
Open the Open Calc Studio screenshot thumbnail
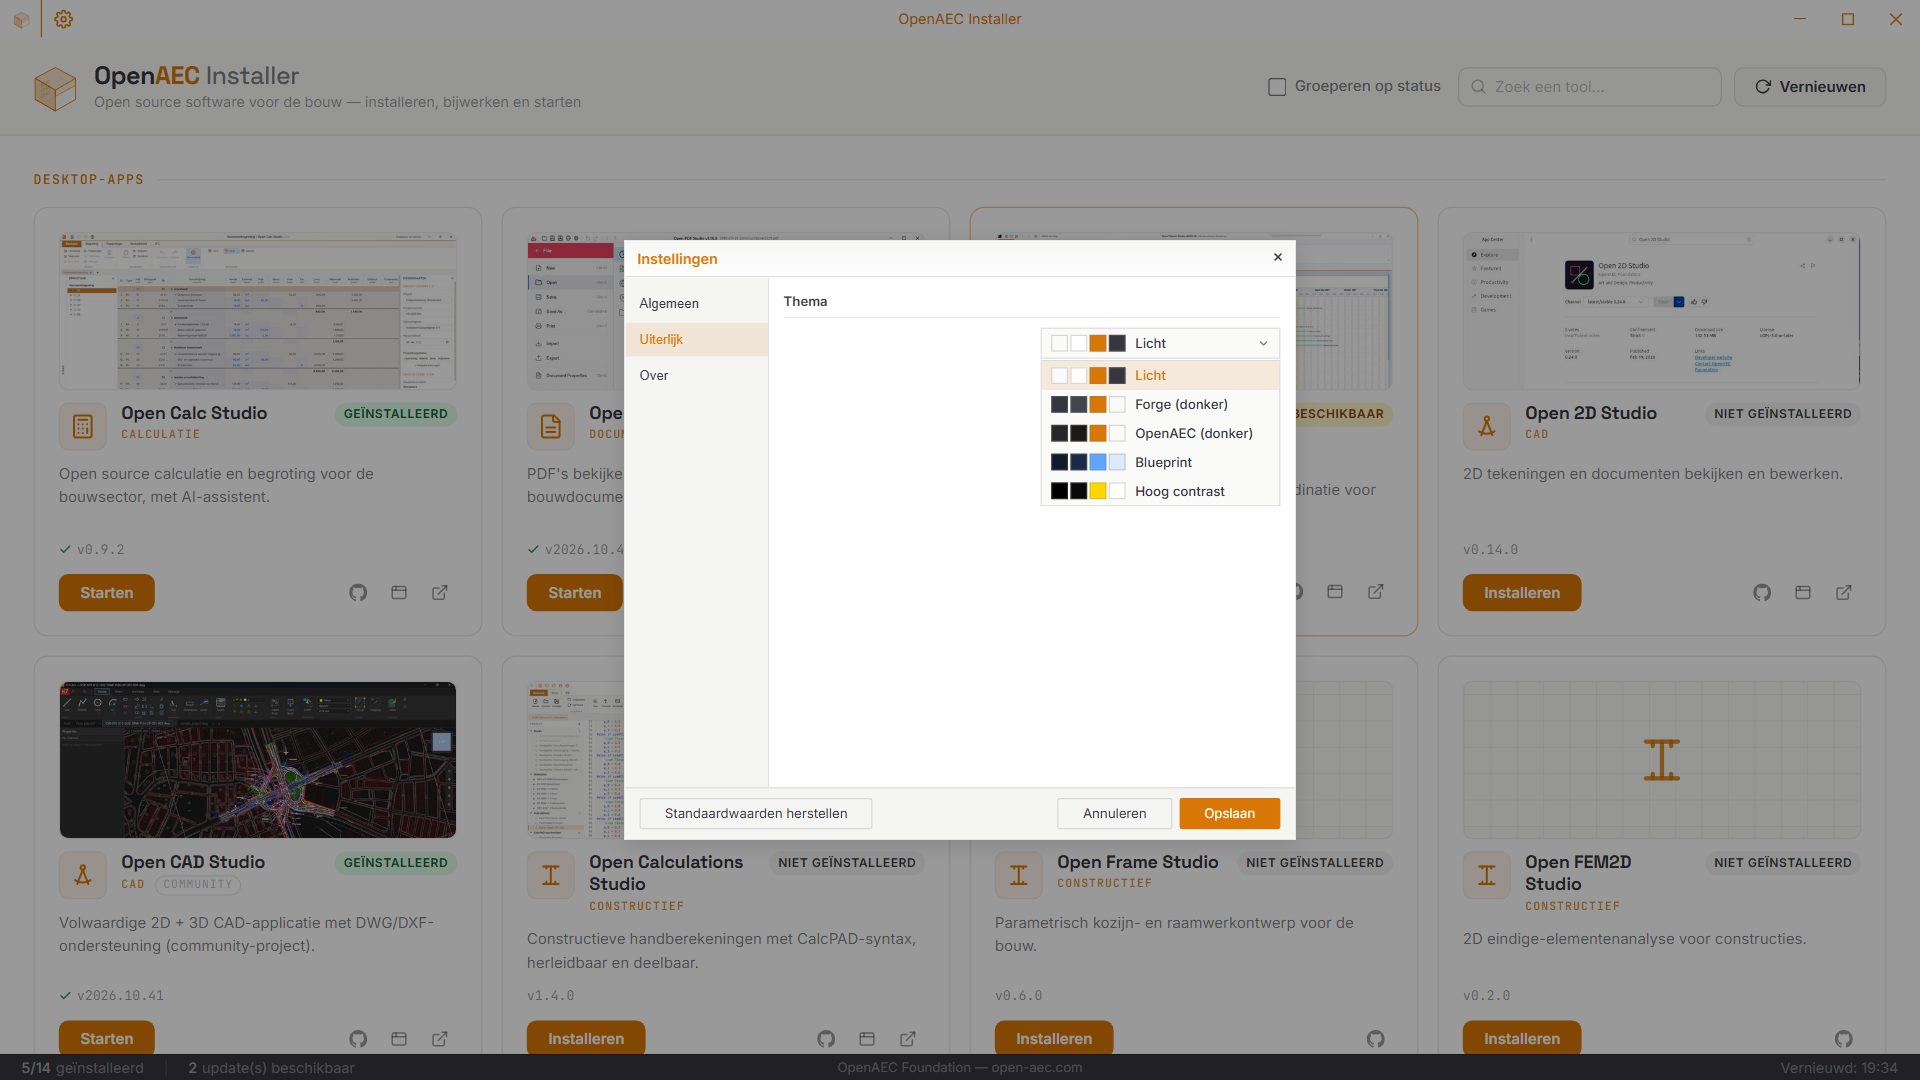point(258,312)
